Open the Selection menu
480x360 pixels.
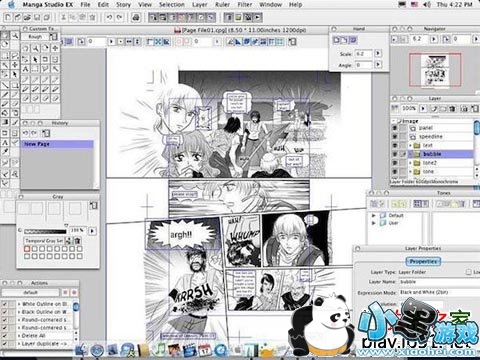coord(172,5)
